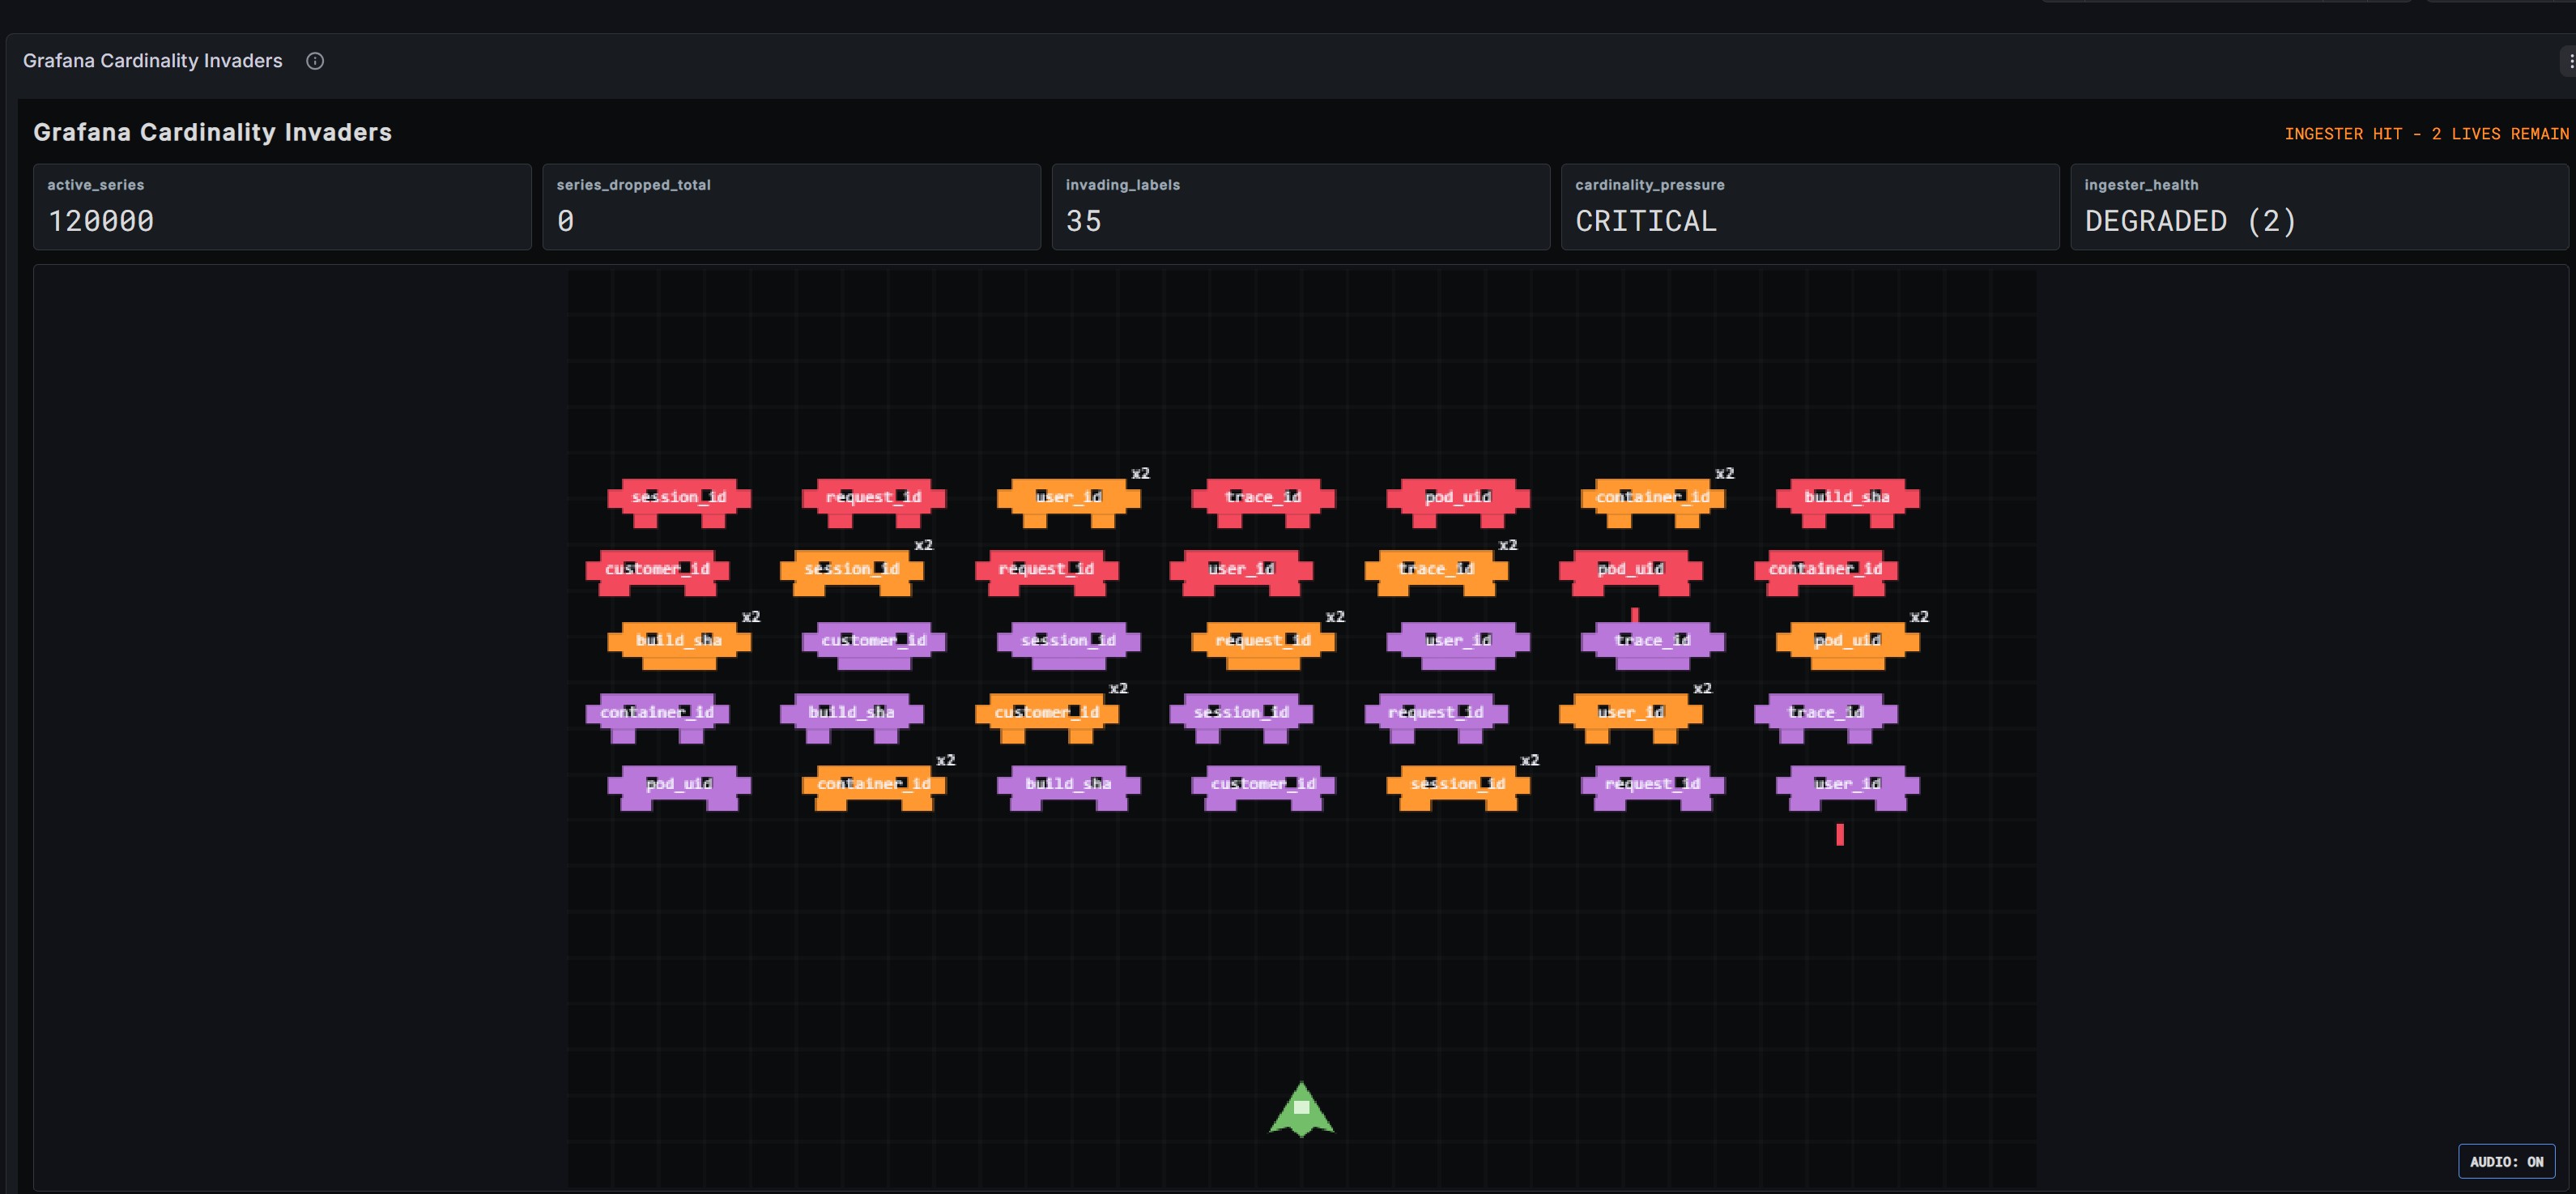Screen dimensions: 2576x1194
Task: Click the bottom-row container_id invader
Action: point(873,788)
